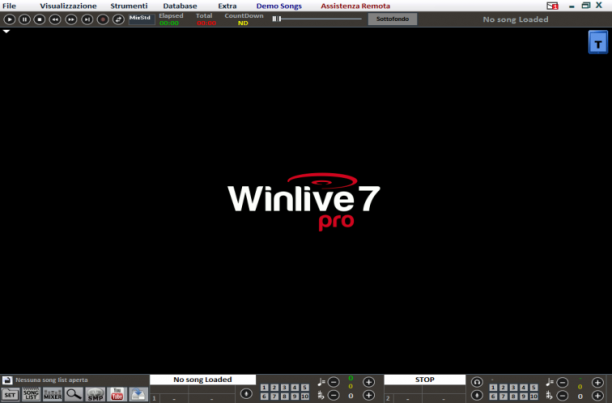The width and height of the screenshot is (612, 403).
Task: Select marker 3 on deck 1 number pad
Action: (x=285, y=387)
